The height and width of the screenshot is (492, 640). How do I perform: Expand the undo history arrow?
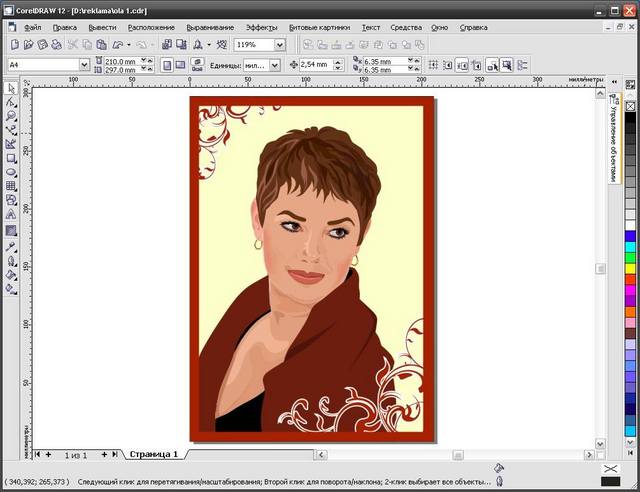coord(129,45)
